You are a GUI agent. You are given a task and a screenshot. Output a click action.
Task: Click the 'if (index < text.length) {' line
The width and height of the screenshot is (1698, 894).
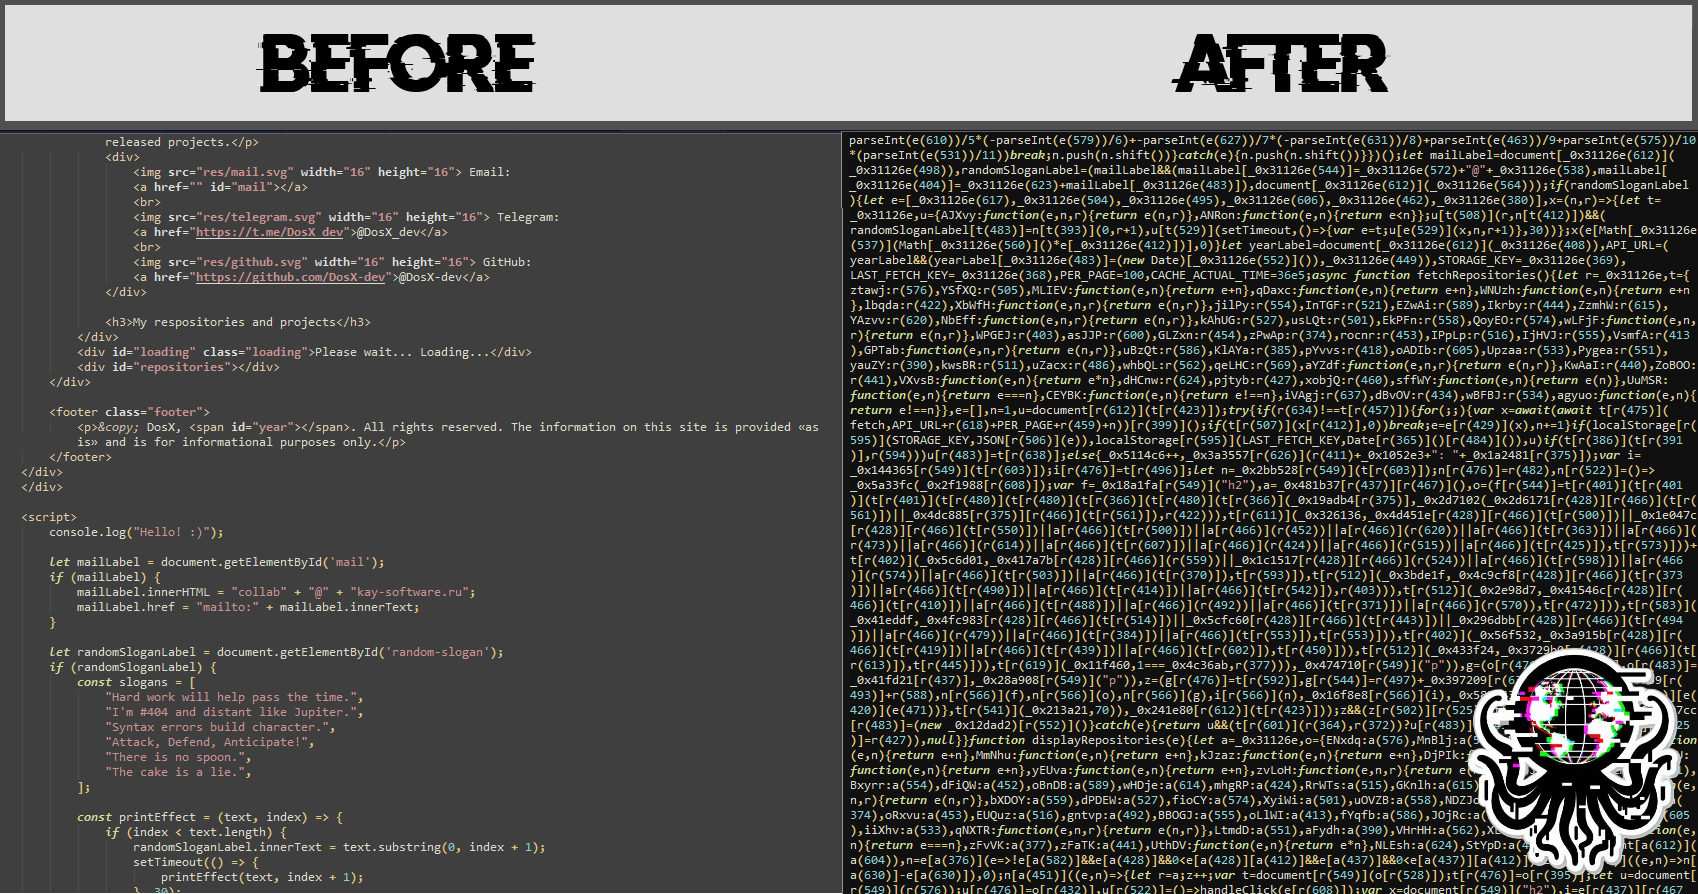pos(196,832)
